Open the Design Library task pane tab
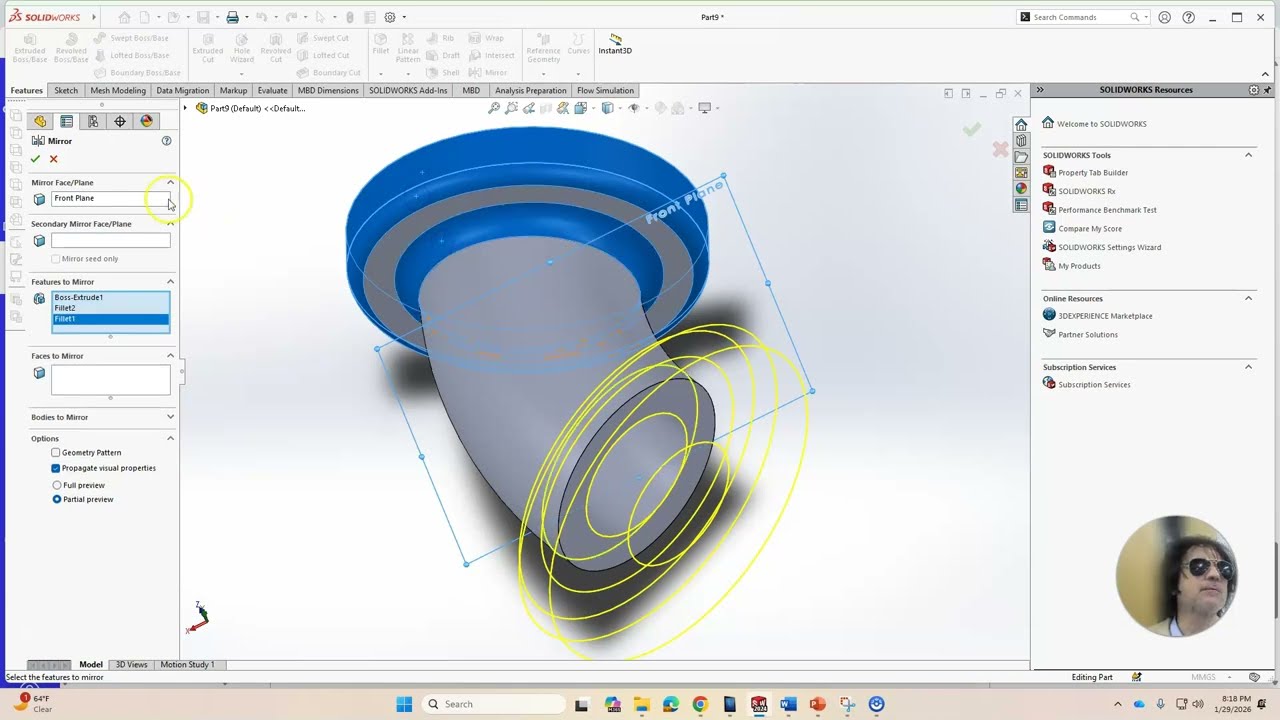 pyautogui.click(x=1021, y=141)
